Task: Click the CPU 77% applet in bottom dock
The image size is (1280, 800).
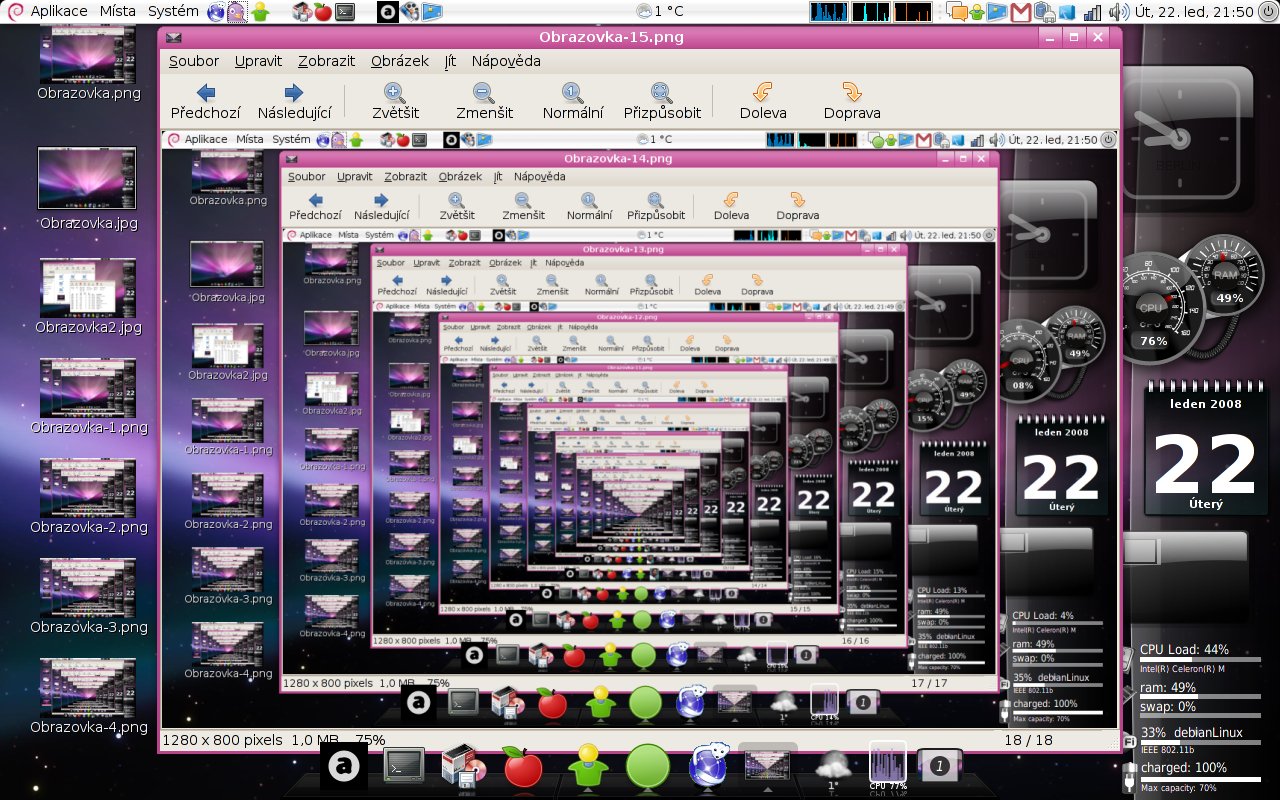Action: click(x=887, y=765)
